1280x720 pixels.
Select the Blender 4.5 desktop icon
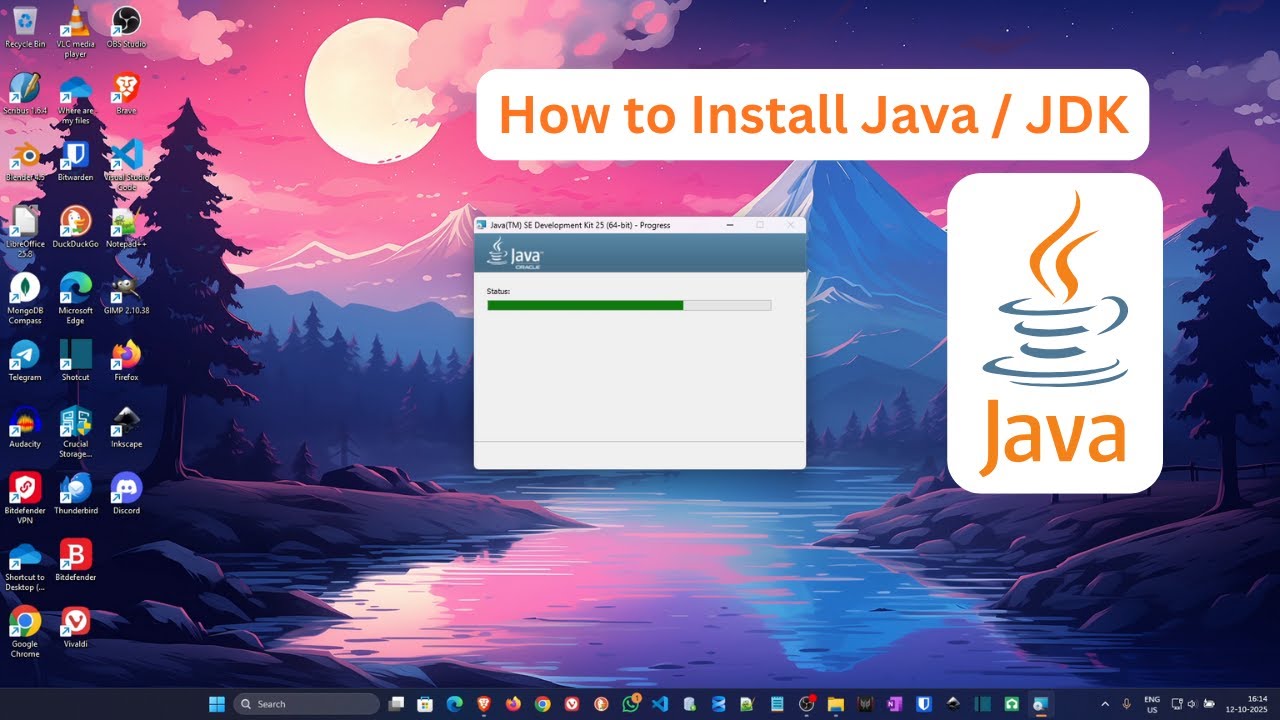click(x=25, y=160)
